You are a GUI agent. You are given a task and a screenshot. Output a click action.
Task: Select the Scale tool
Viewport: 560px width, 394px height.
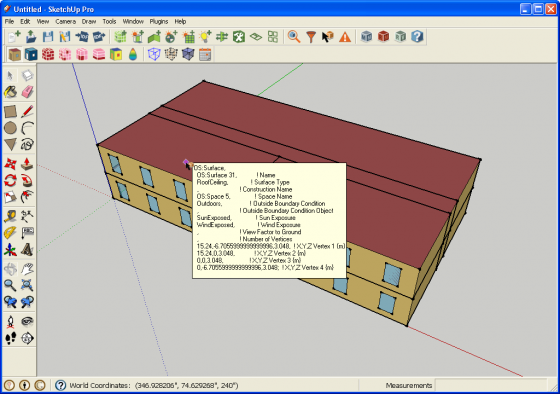coord(10,197)
